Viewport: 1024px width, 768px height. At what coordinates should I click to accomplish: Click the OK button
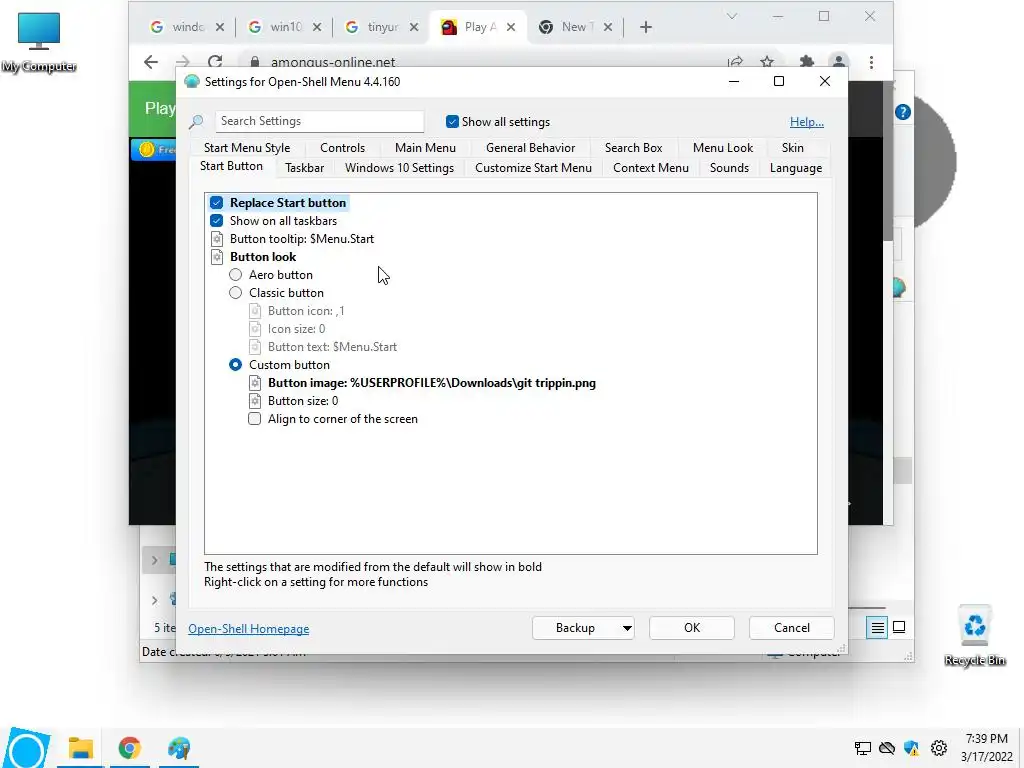click(692, 628)
